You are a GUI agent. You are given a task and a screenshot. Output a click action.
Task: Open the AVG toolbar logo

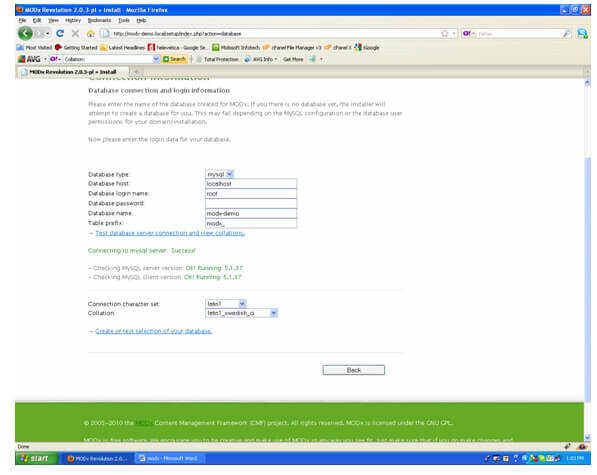point(29,59)
